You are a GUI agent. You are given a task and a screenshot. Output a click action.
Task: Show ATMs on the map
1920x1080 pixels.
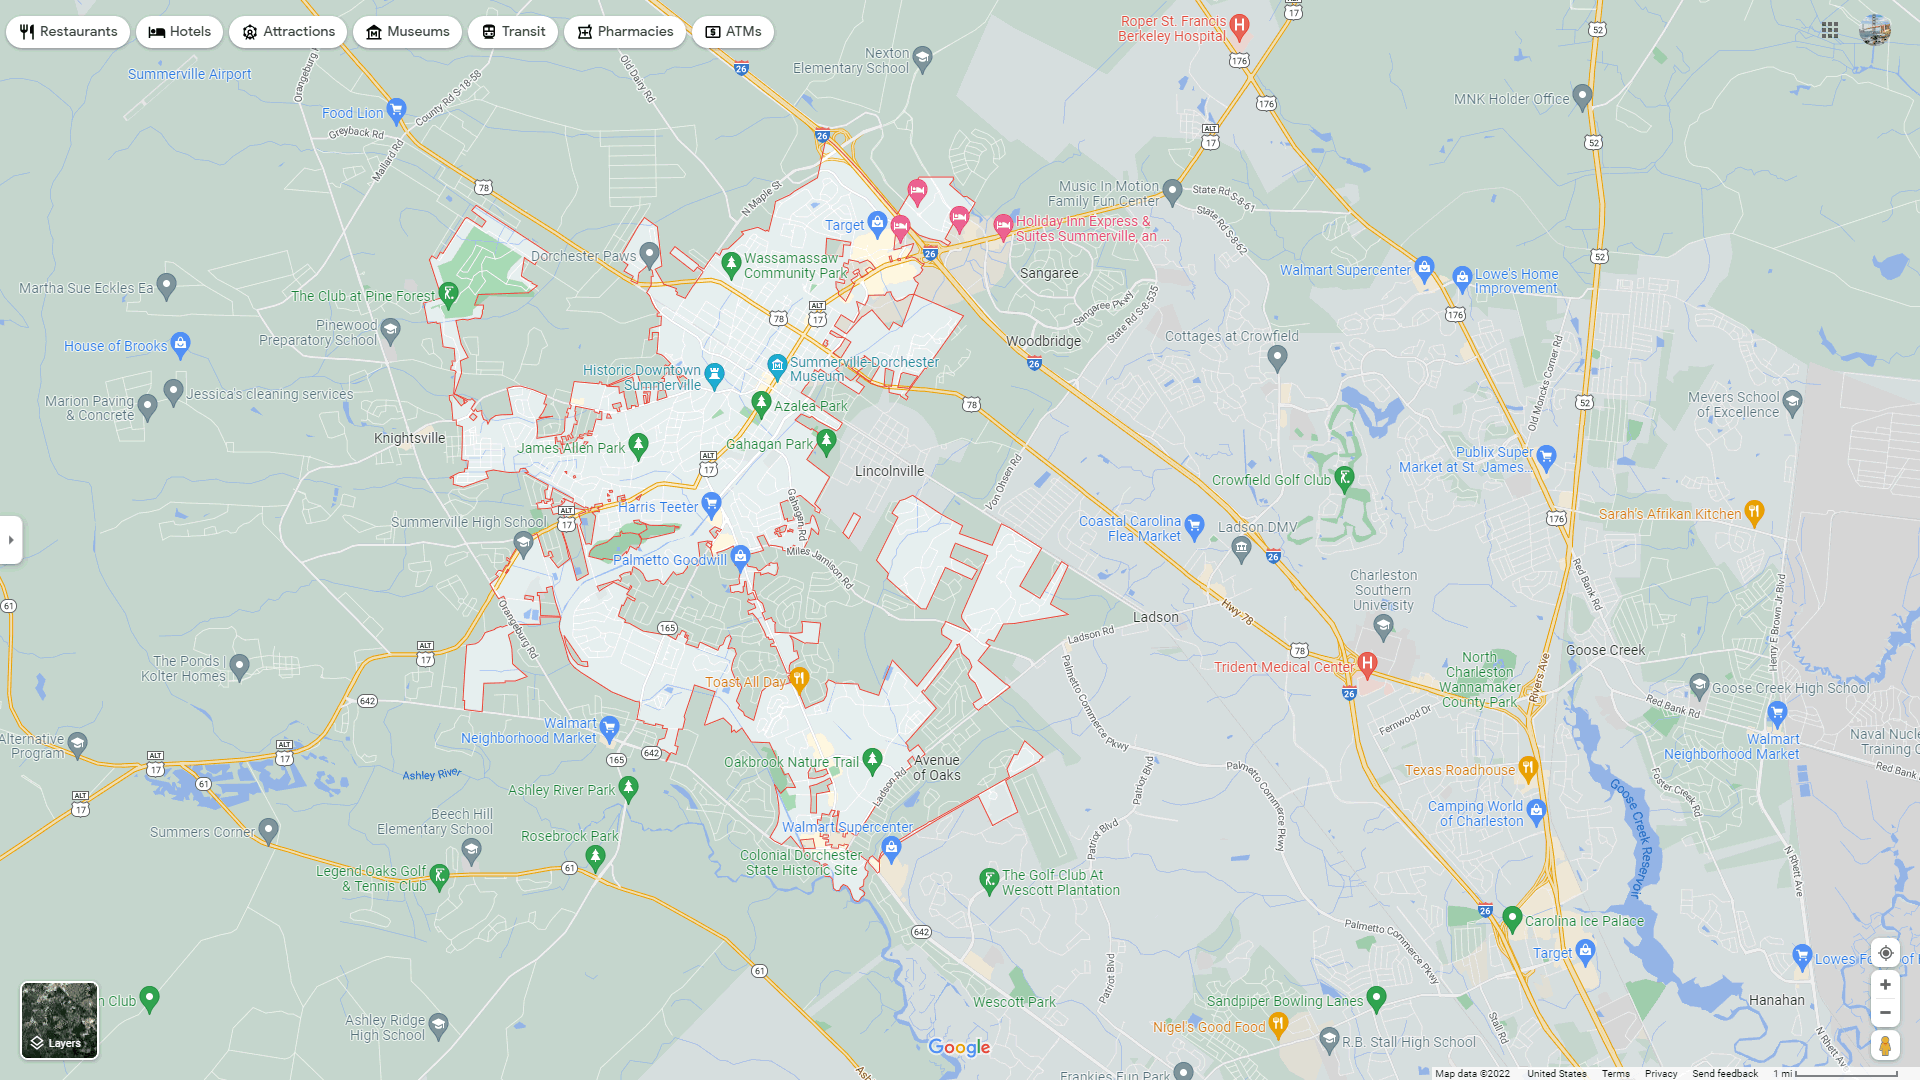(x=733, y=32)
